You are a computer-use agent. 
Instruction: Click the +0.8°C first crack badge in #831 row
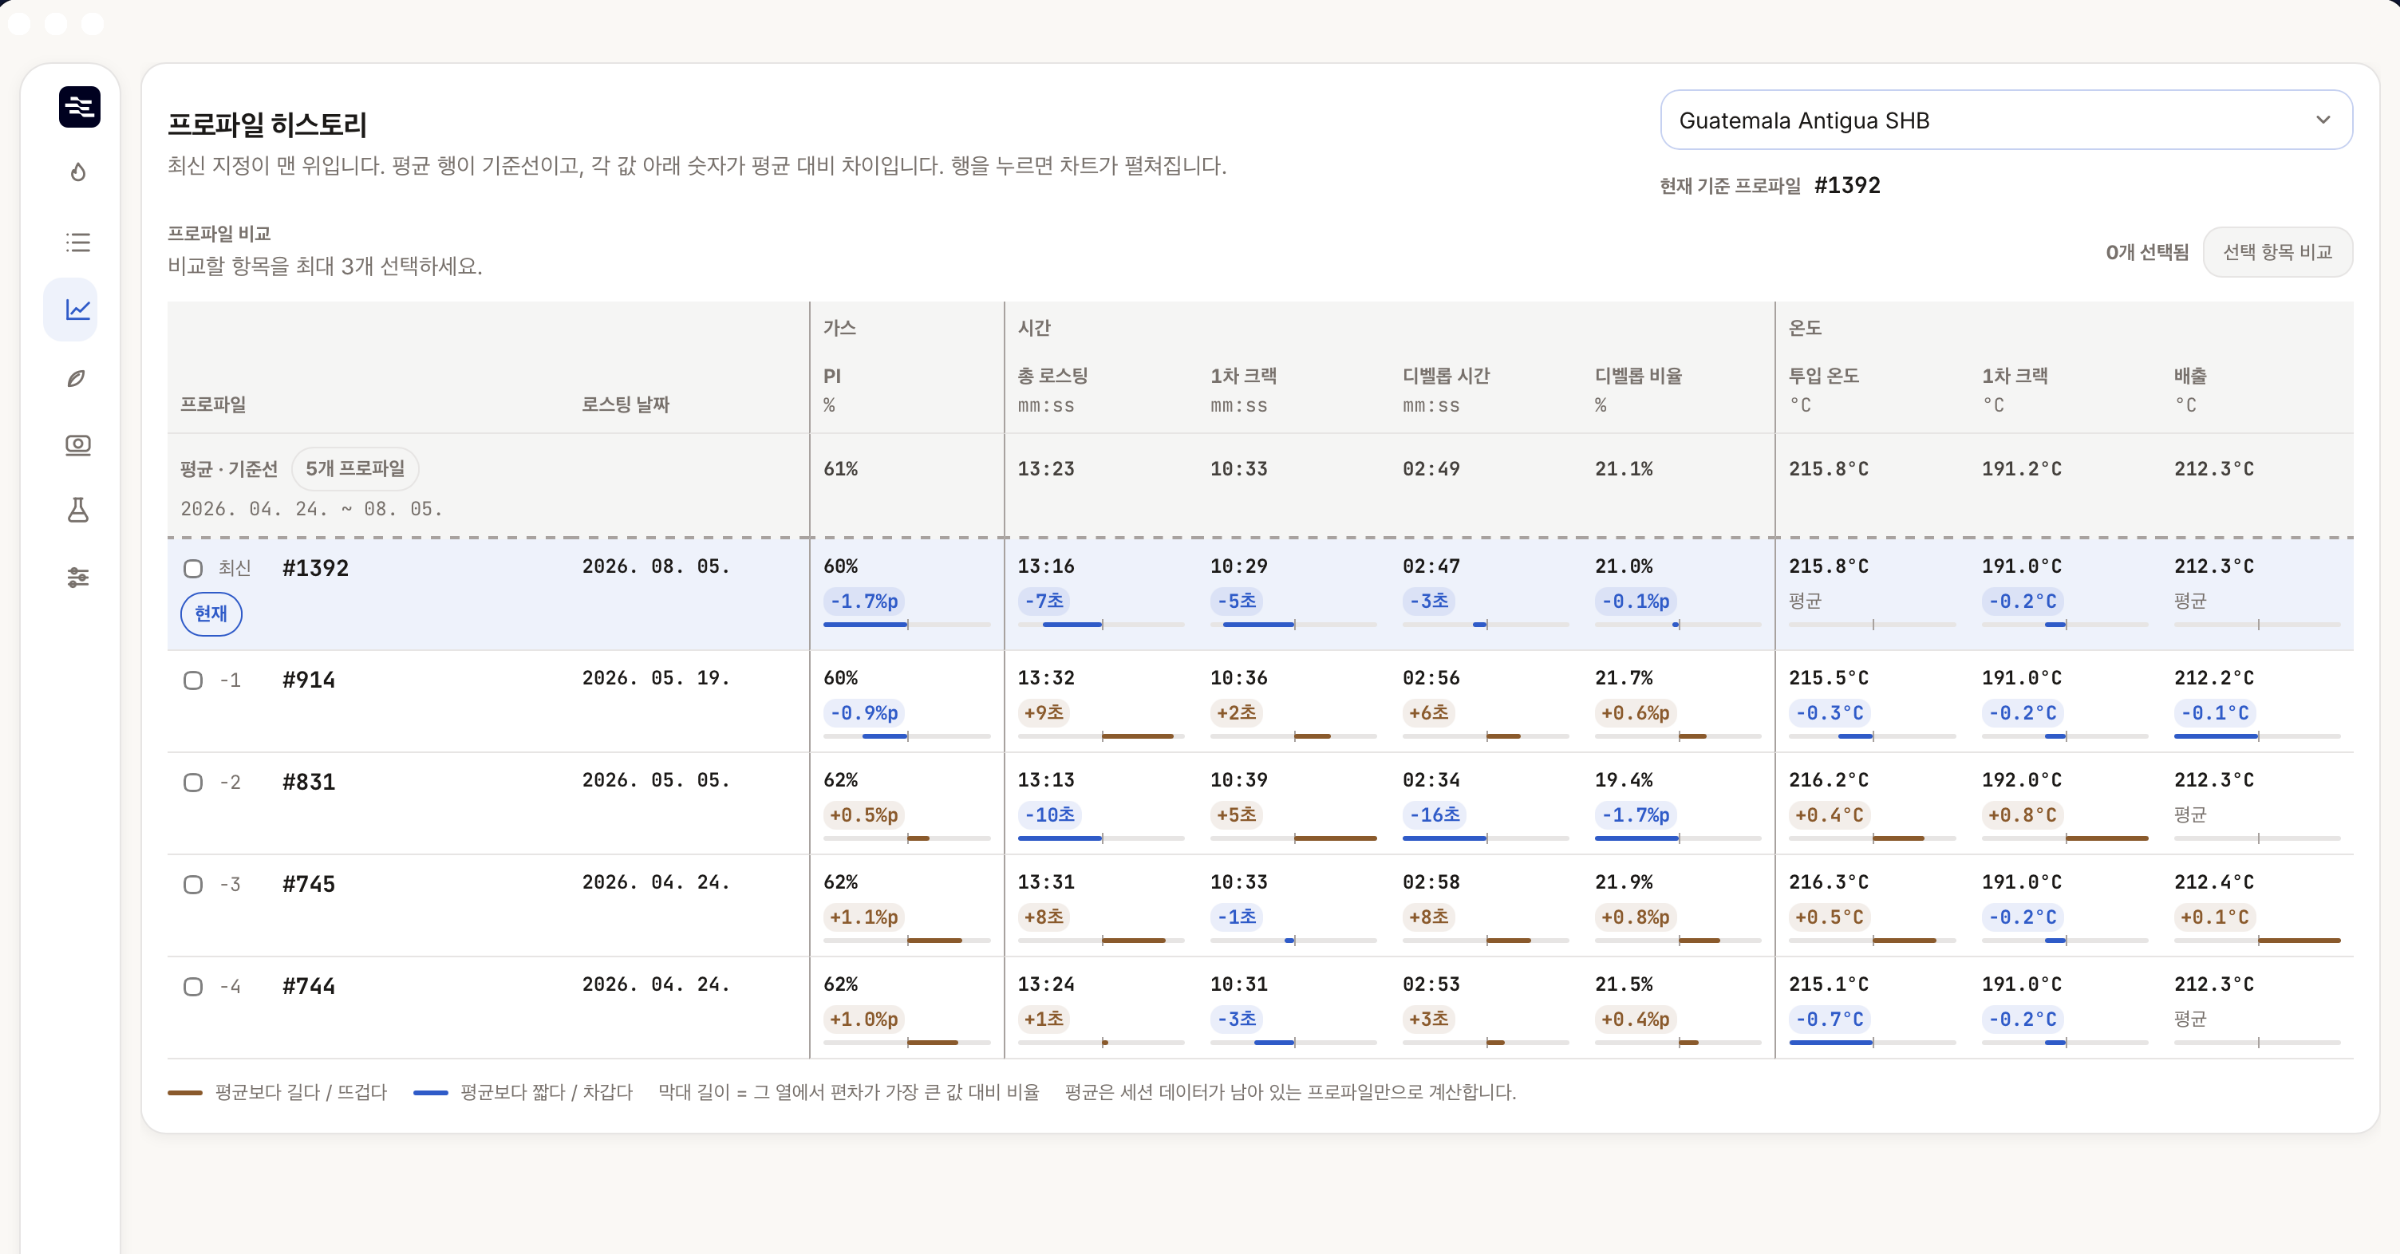click(2023, 815)
